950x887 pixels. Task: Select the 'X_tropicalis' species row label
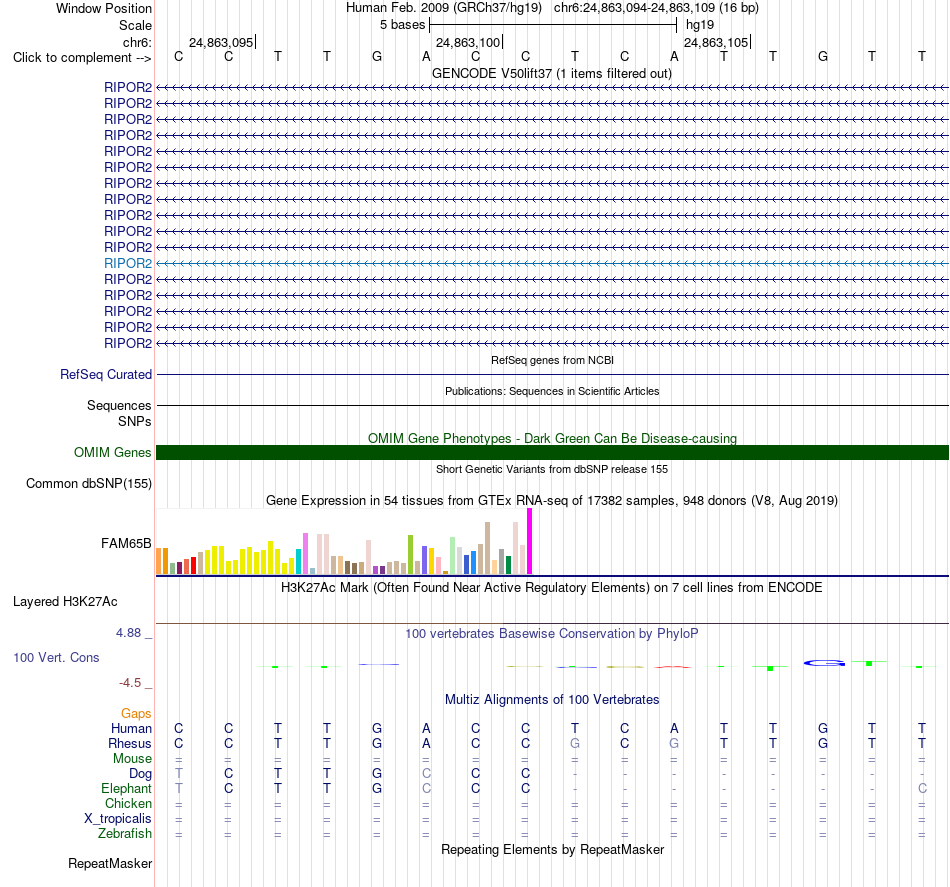point(118,819)
